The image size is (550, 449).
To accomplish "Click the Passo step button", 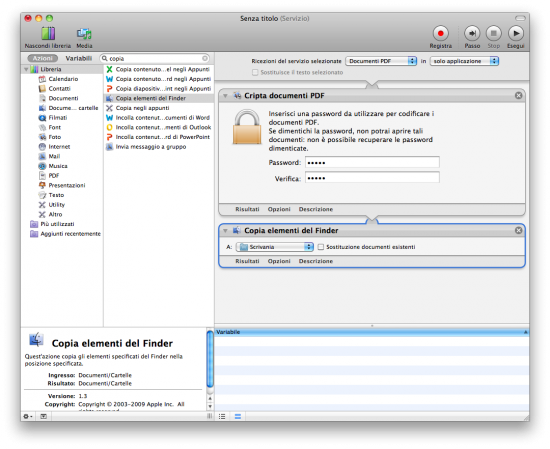I will point(472,33).
